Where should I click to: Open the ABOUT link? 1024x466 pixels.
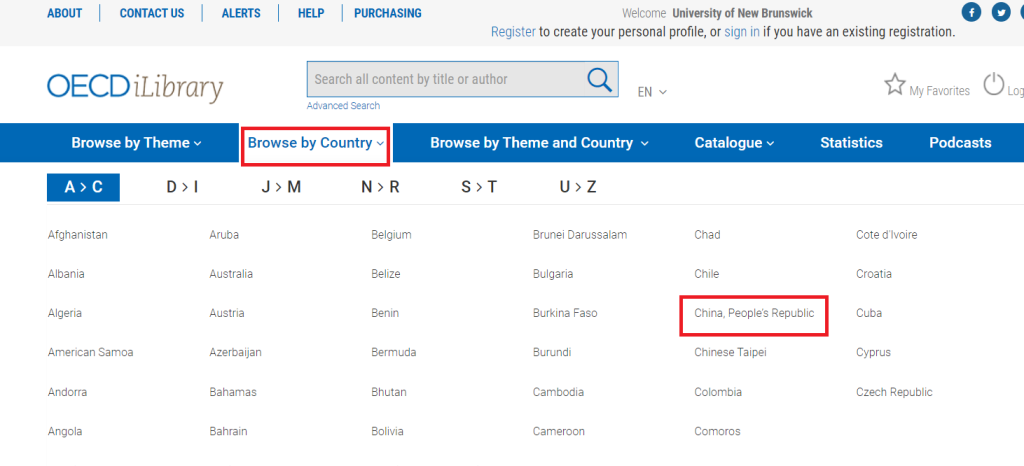click(x=65, y=13)
